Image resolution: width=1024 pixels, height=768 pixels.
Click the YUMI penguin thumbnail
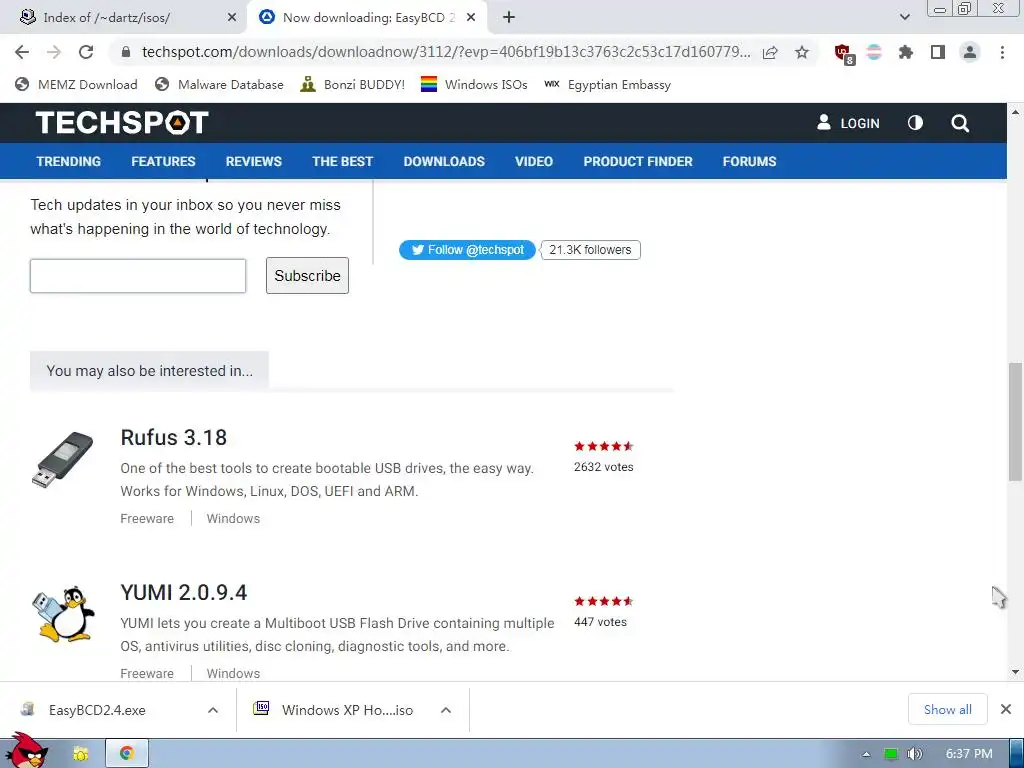(63, 614)
